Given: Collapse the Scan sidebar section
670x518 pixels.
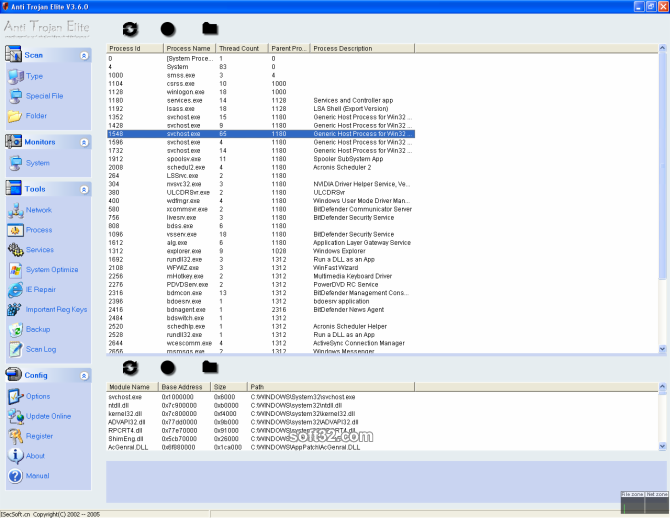Looking at the screenshot, I should 84,56.
